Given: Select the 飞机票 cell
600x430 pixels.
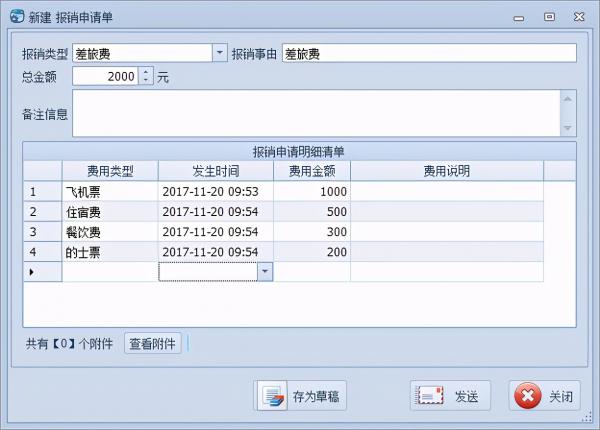Looking at the screenshot, I should pos(110,191).
